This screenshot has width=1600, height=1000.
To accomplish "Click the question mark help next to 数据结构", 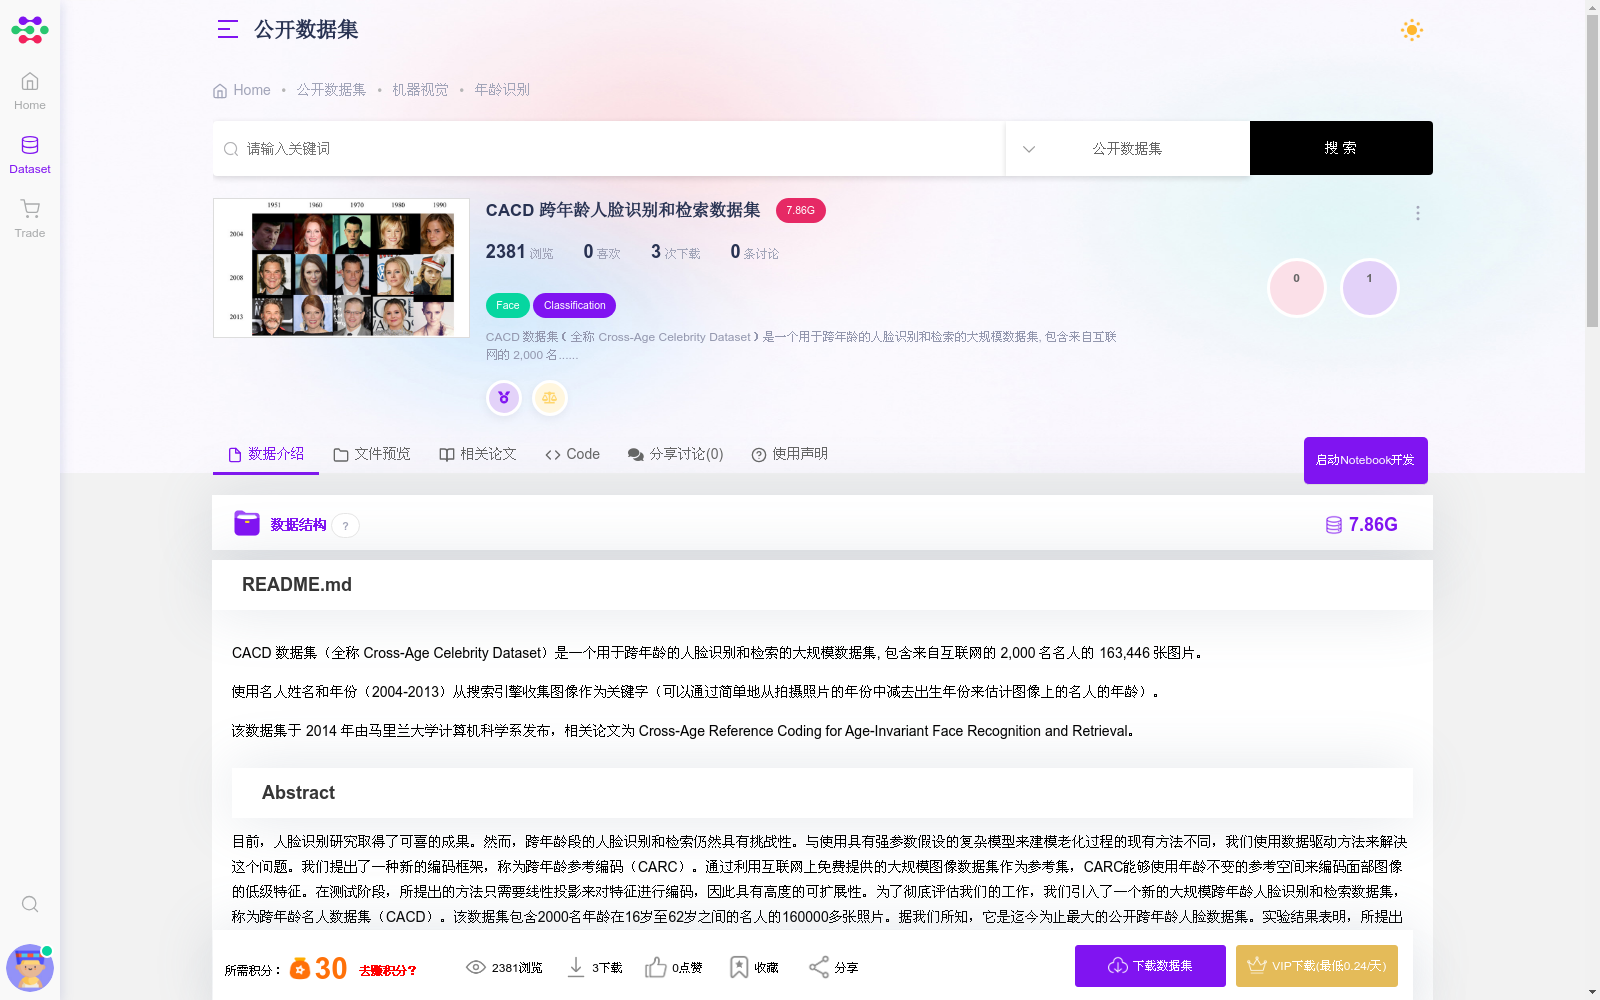I will (x=346, y=526).
